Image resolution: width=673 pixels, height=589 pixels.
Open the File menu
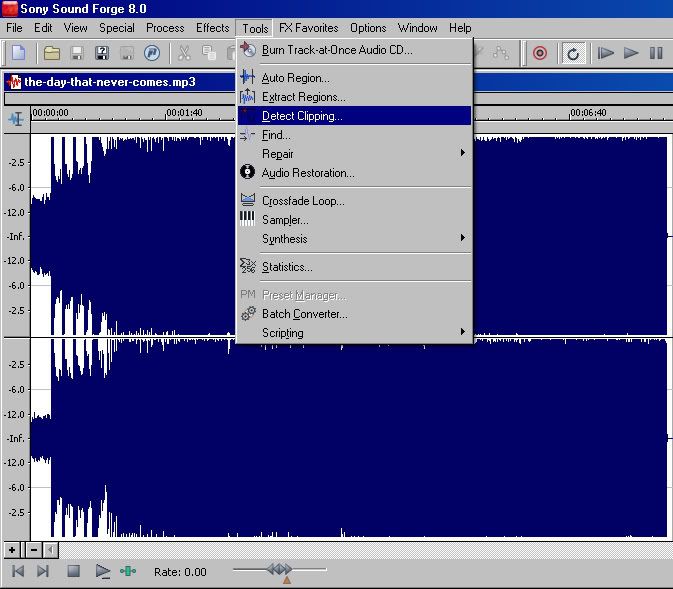point(14,28)
